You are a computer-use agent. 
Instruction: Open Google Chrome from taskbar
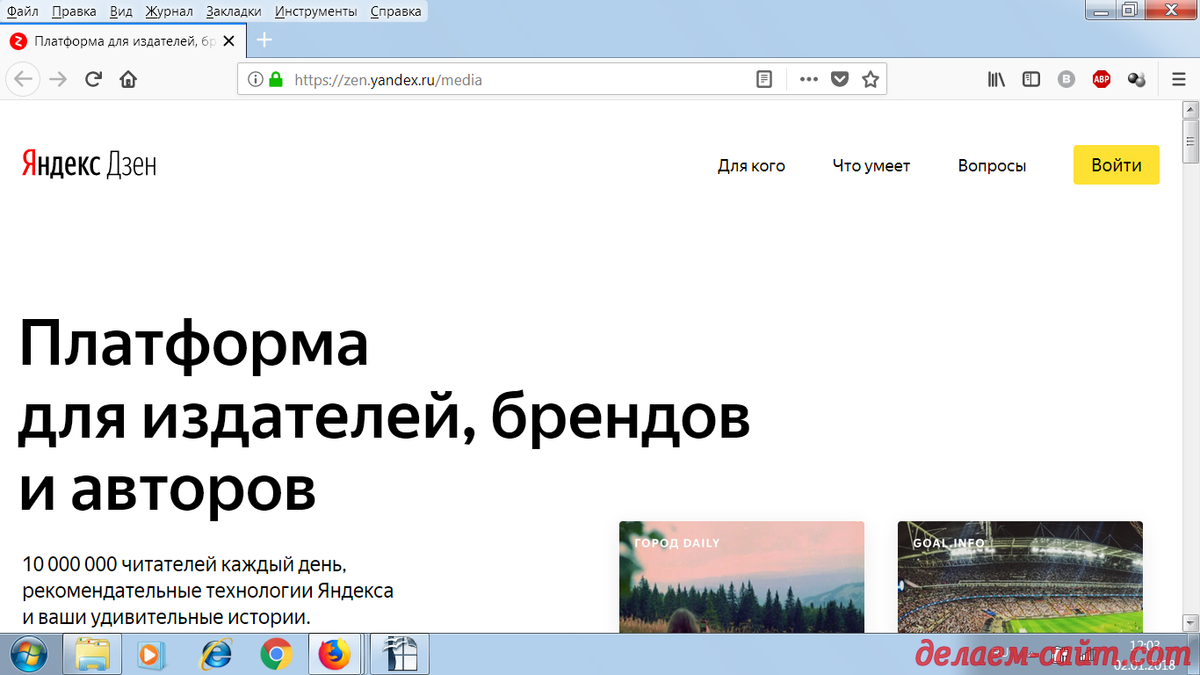click(x=275, y=655)
